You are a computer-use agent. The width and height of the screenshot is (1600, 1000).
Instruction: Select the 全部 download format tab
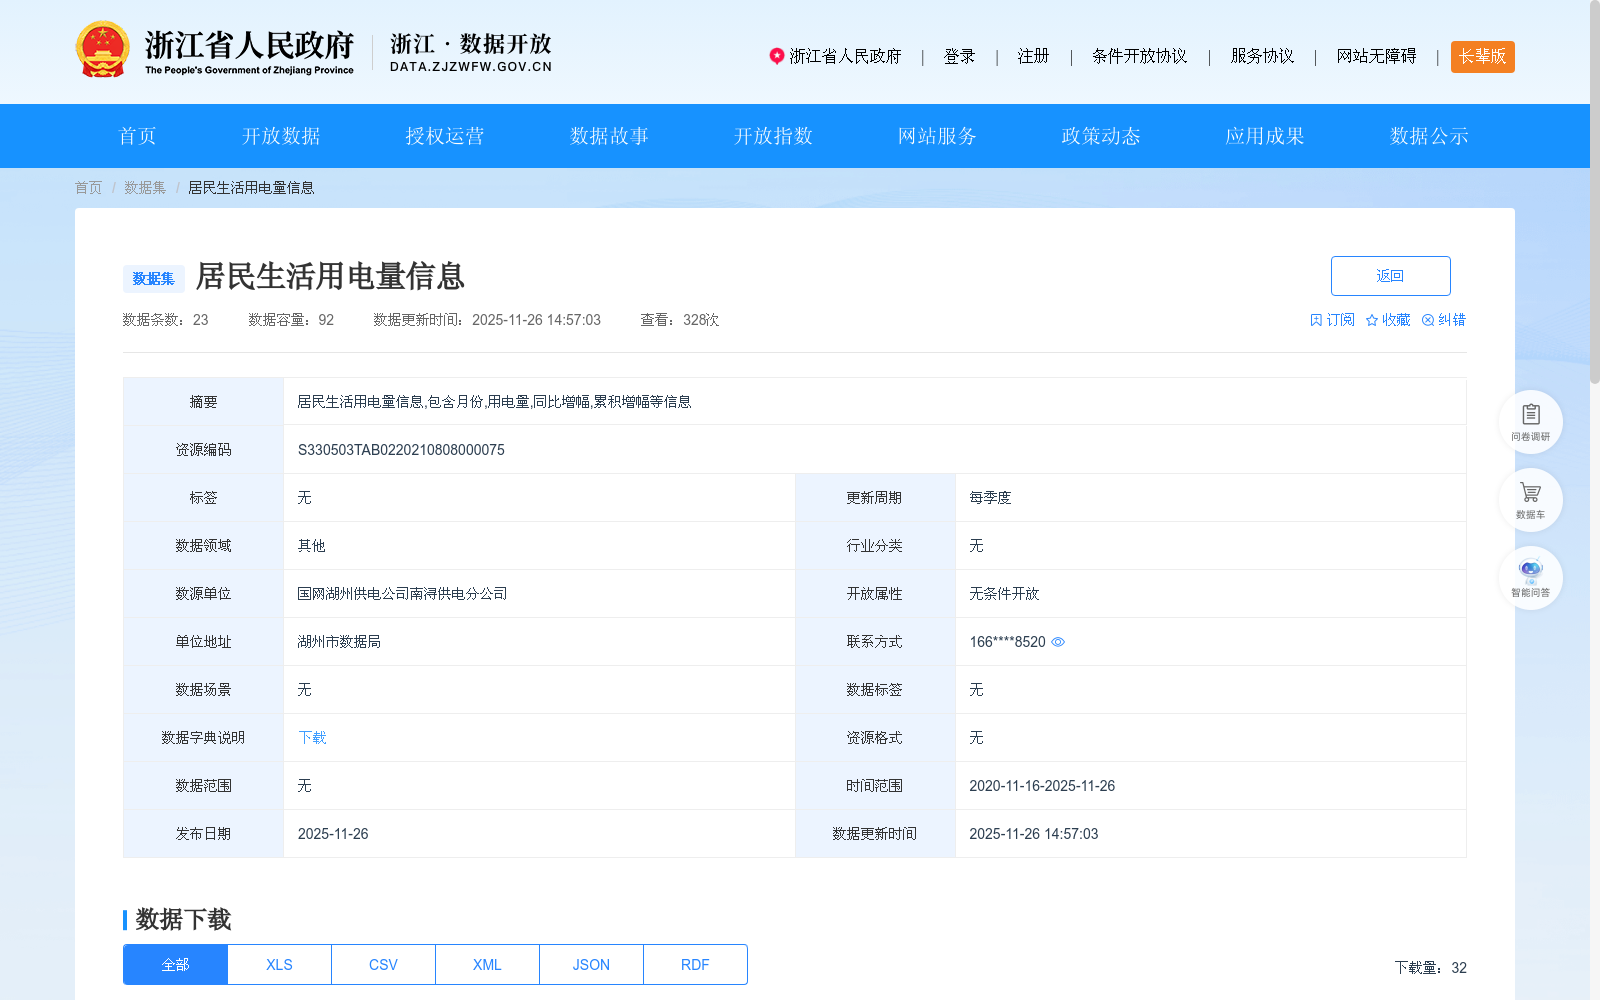(x=175, y=965)
